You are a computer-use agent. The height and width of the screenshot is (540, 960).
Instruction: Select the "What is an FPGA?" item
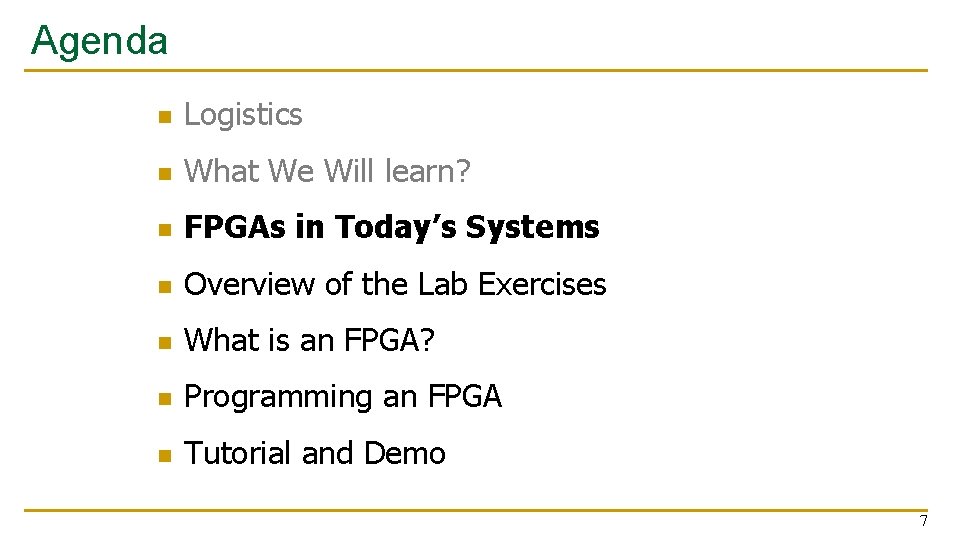[x=309, y=340]
